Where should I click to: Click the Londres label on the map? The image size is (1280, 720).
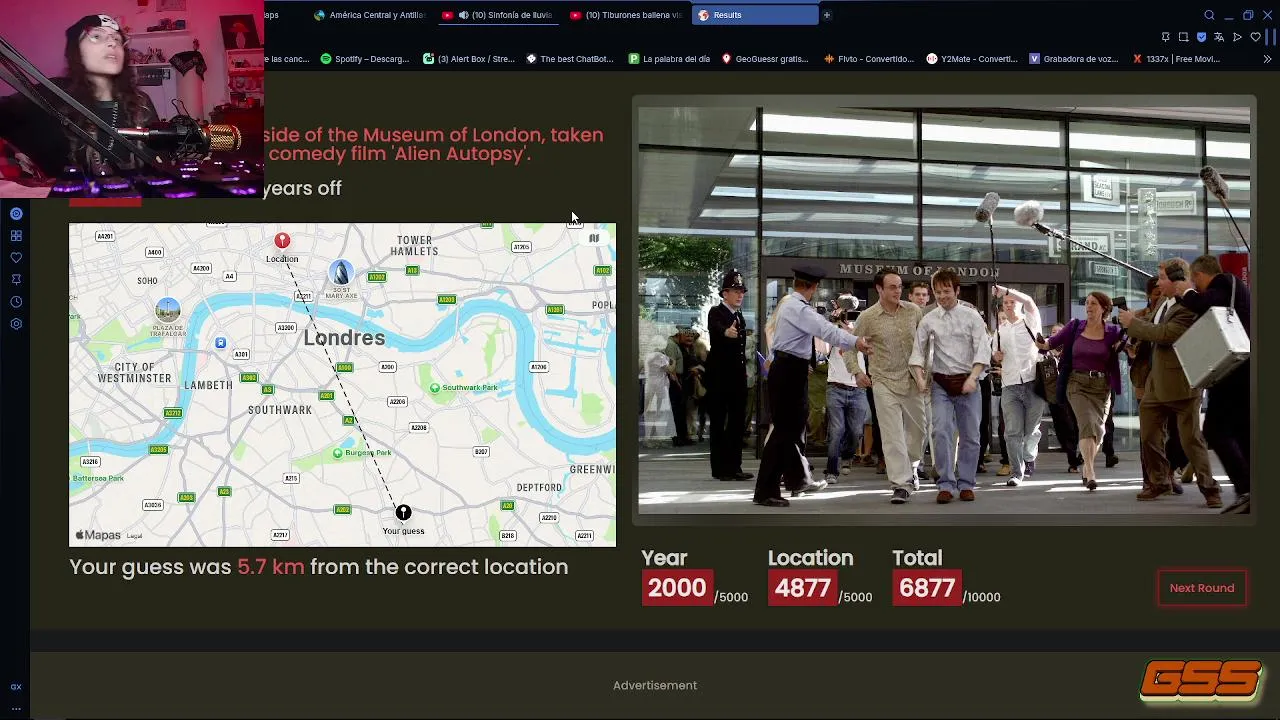pos(344,338)
